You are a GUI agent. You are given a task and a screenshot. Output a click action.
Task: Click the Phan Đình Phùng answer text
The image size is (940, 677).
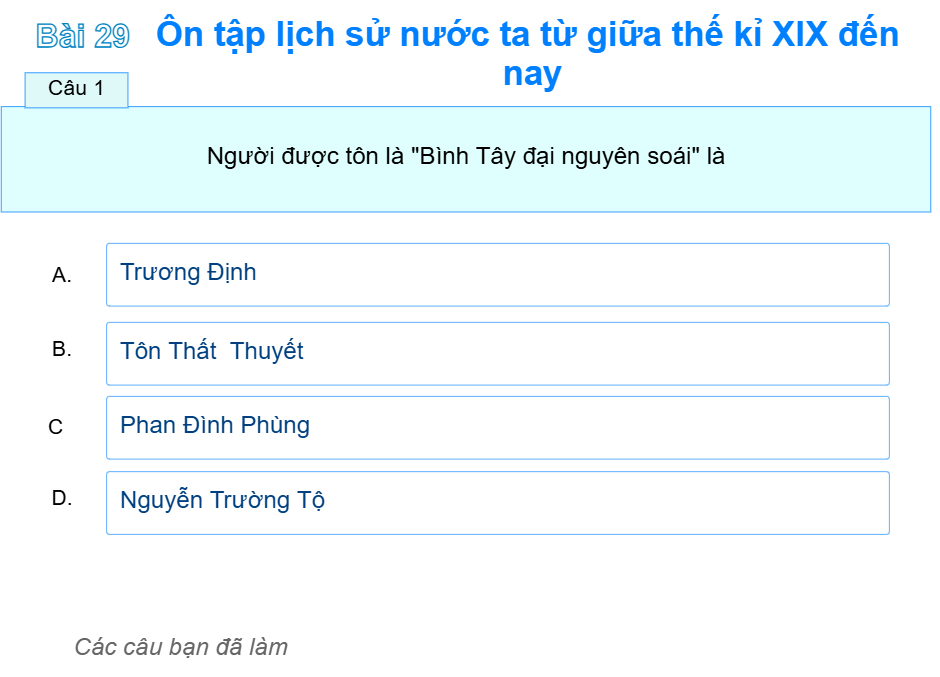point(214,426)
